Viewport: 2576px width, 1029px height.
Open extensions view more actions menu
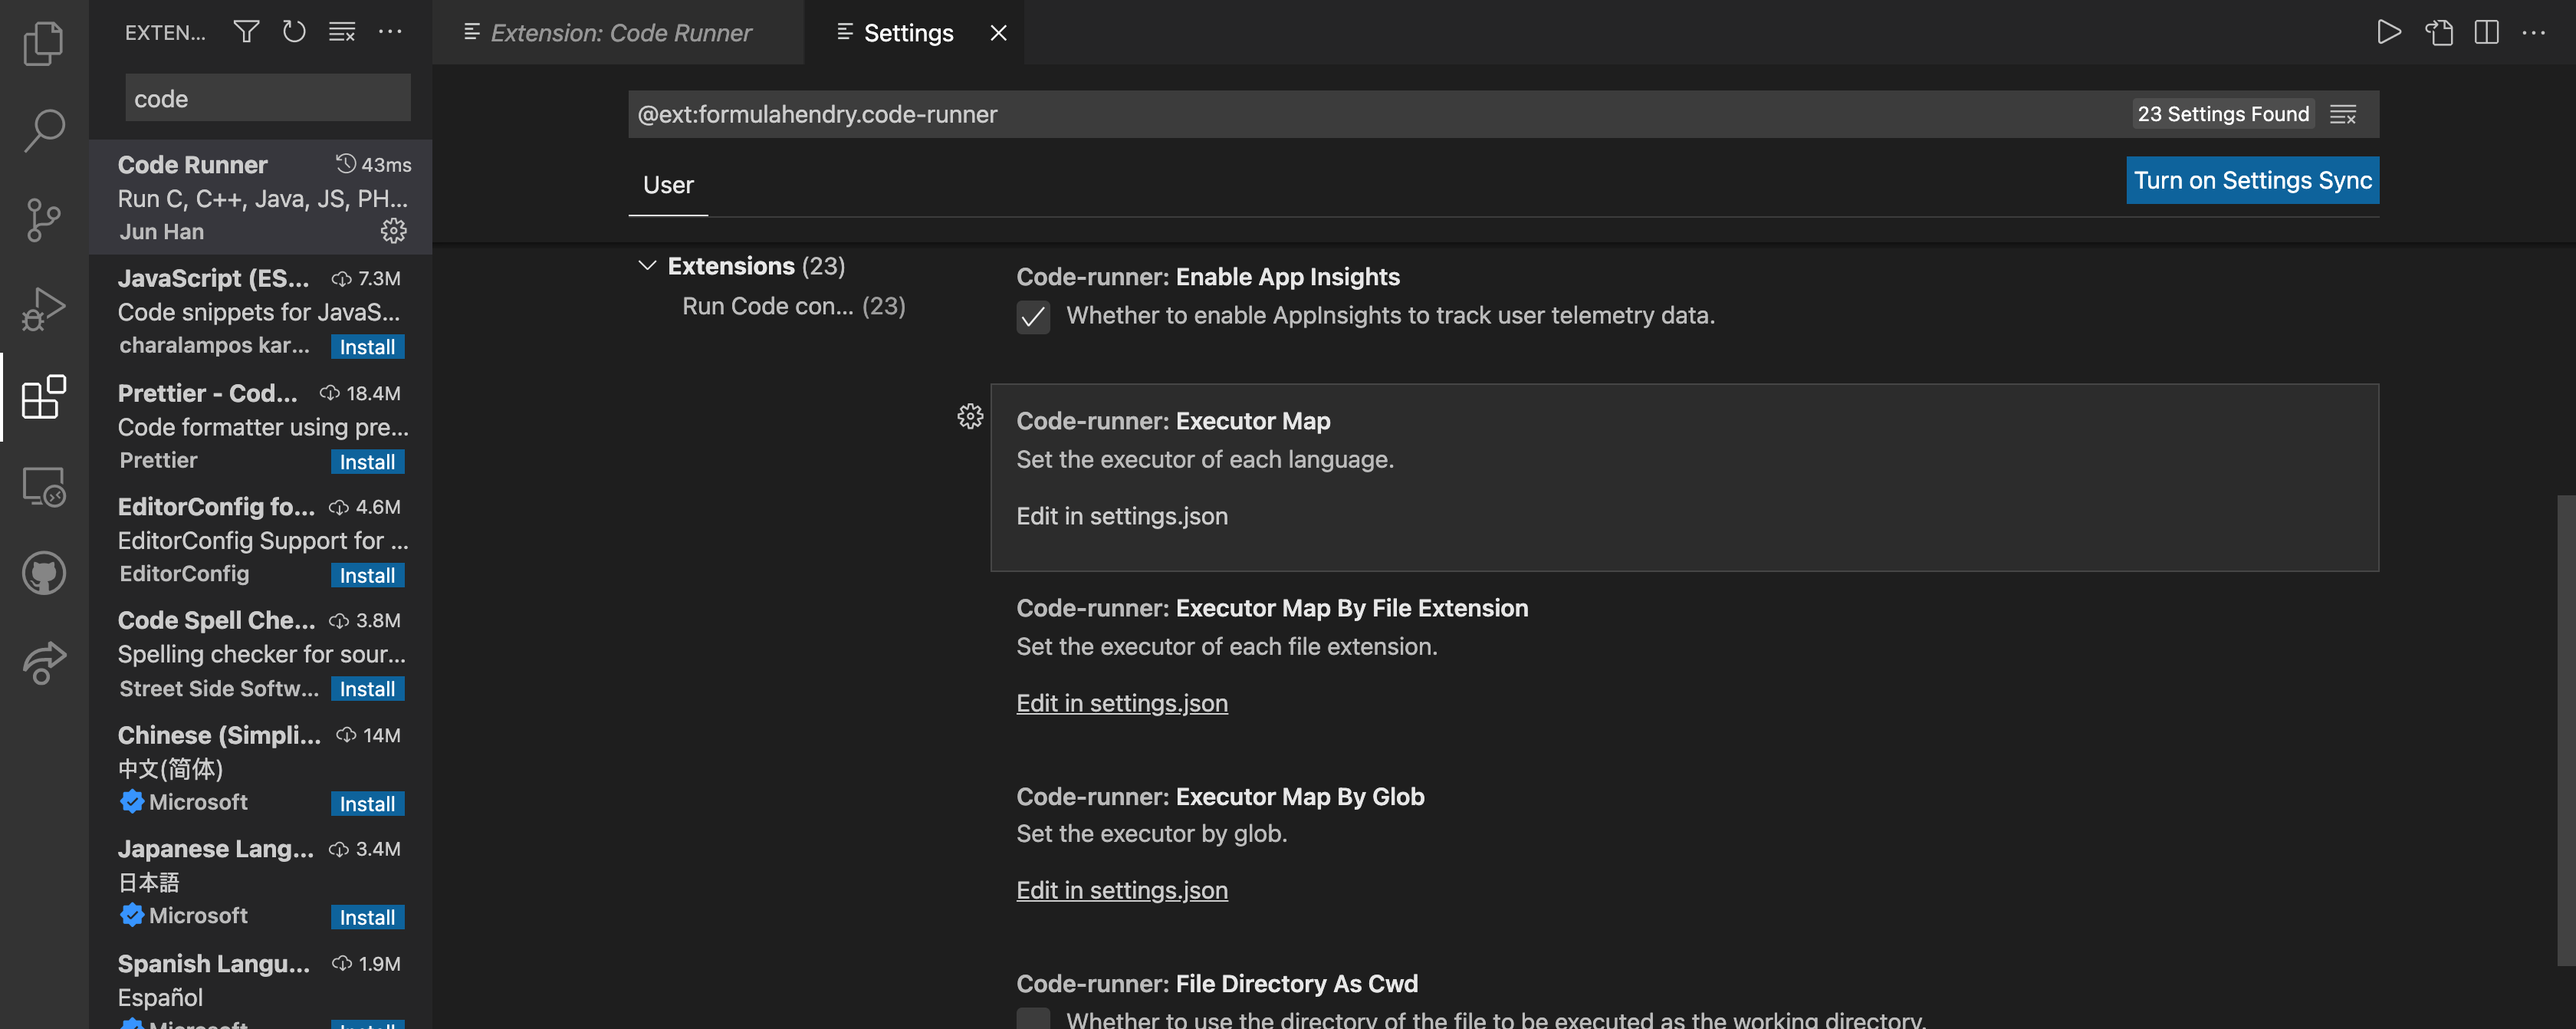390,32
